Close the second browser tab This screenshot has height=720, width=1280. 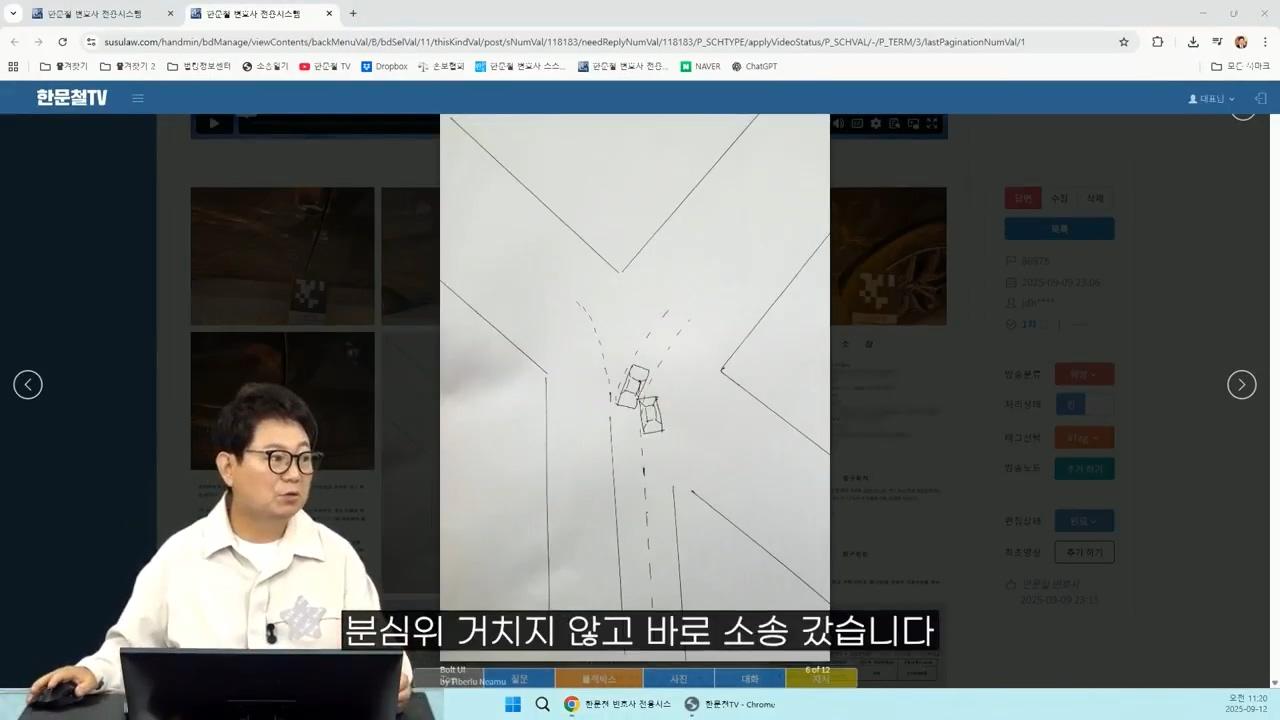[329, 14]
